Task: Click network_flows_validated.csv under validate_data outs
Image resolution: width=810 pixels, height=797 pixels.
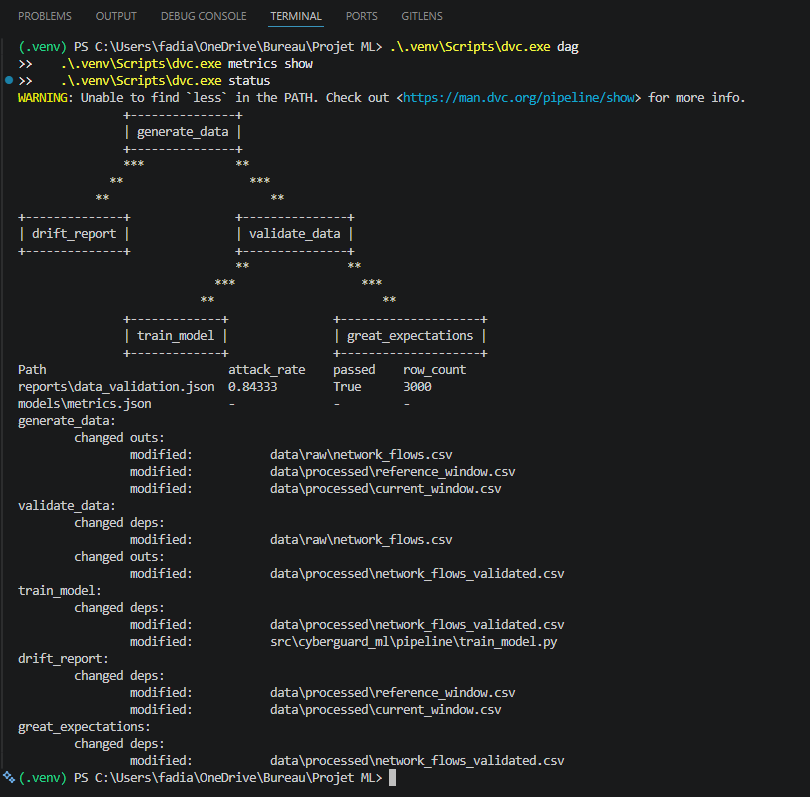Action: [417, 574]
